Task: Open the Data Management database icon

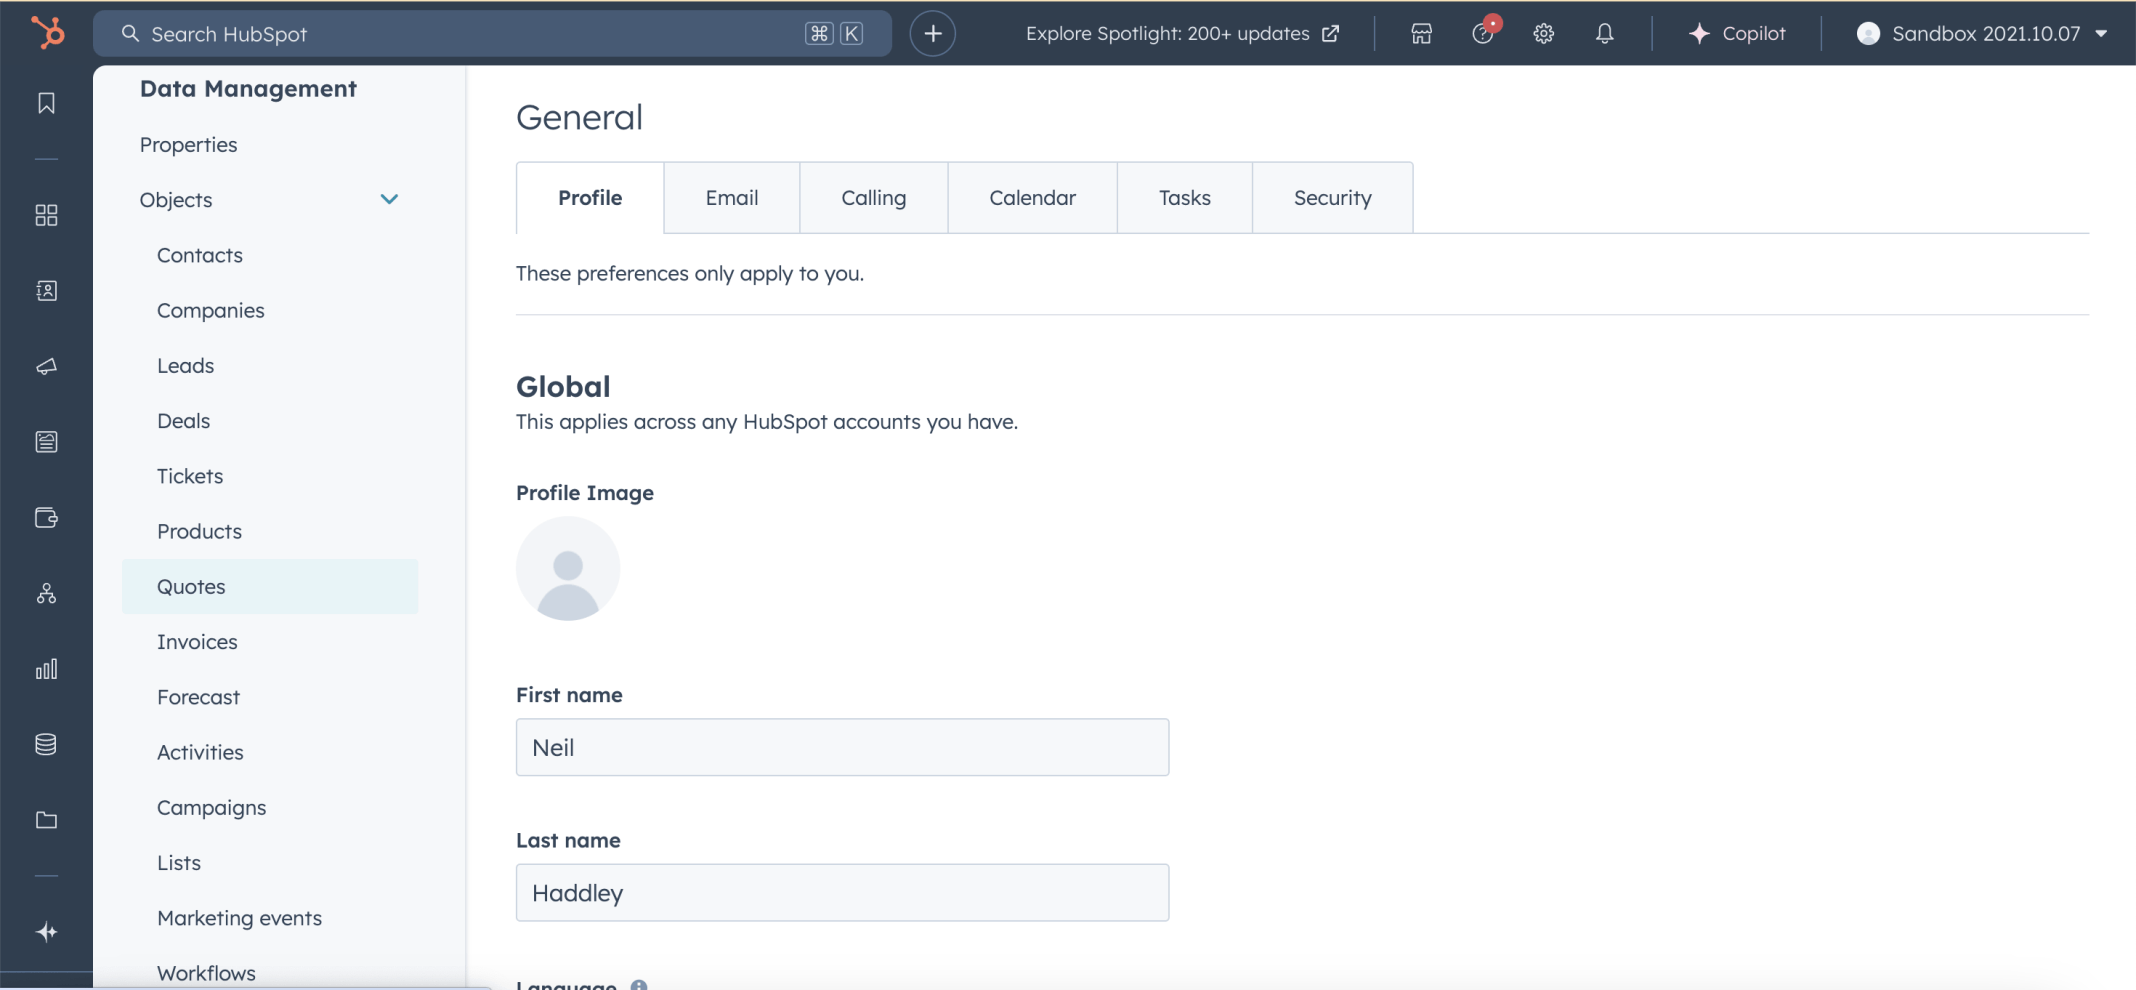Action: coord(46,744)
